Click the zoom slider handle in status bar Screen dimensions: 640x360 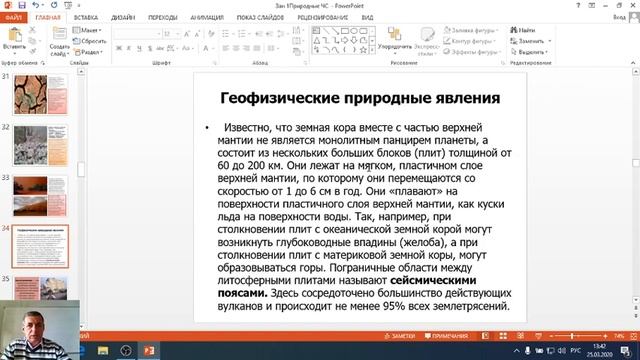click(572, 336)
